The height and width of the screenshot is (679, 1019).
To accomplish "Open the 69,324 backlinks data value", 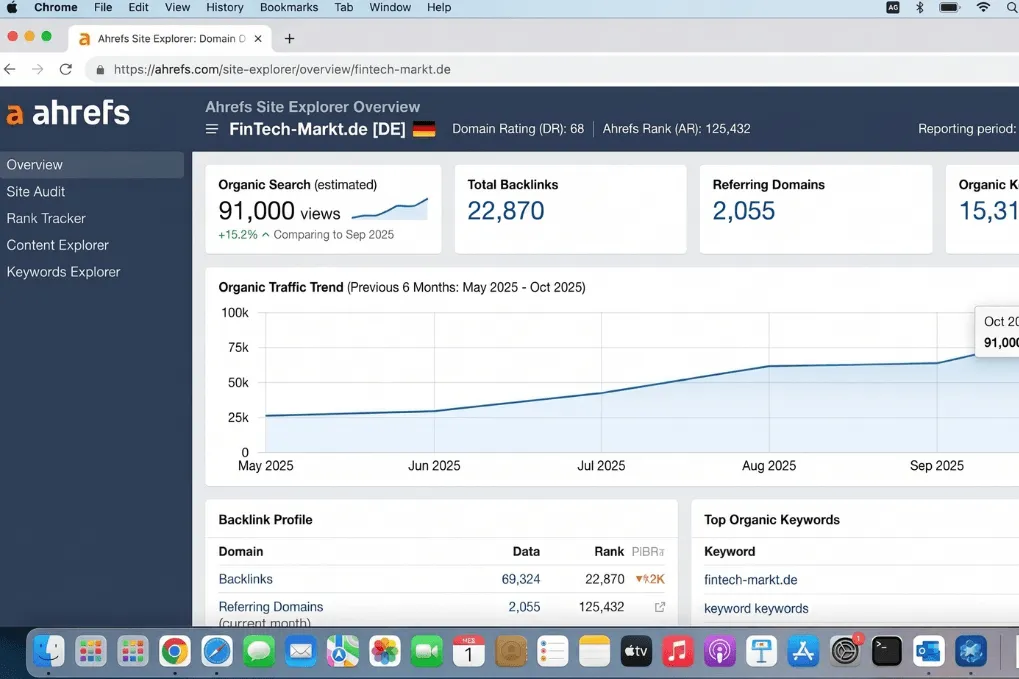I will (x=520, y=579).
